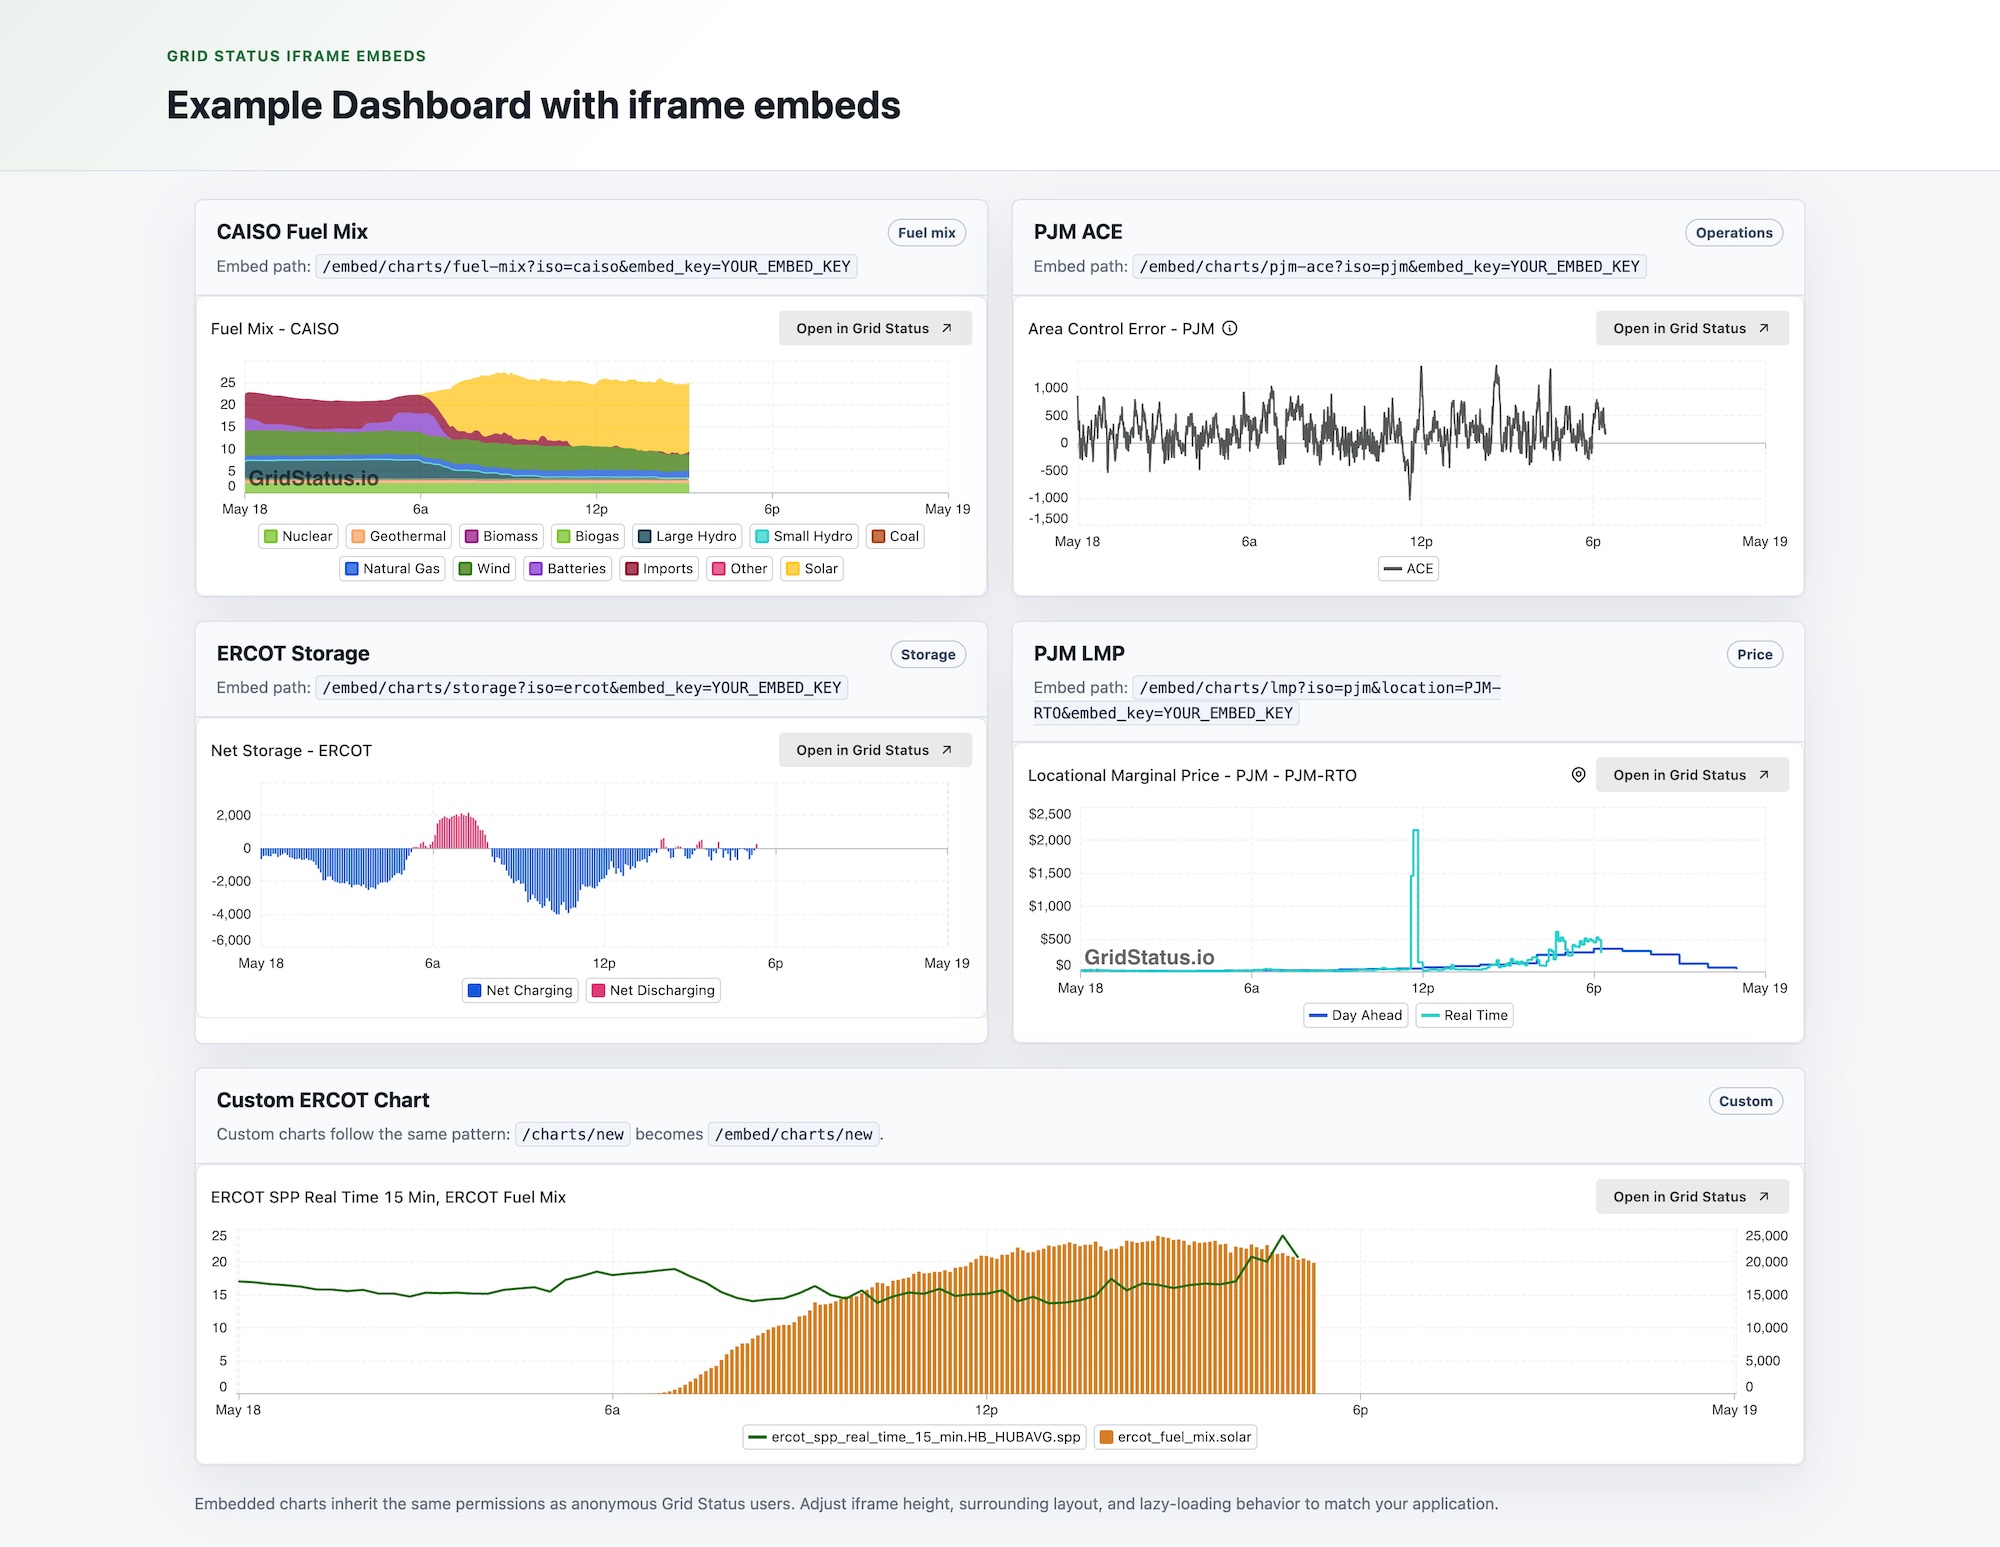Viewport: 2000px width, 1547px height.
Task: Open CAISO Fuel Mix chart in Grid Status
Action: tap(875, 328)
